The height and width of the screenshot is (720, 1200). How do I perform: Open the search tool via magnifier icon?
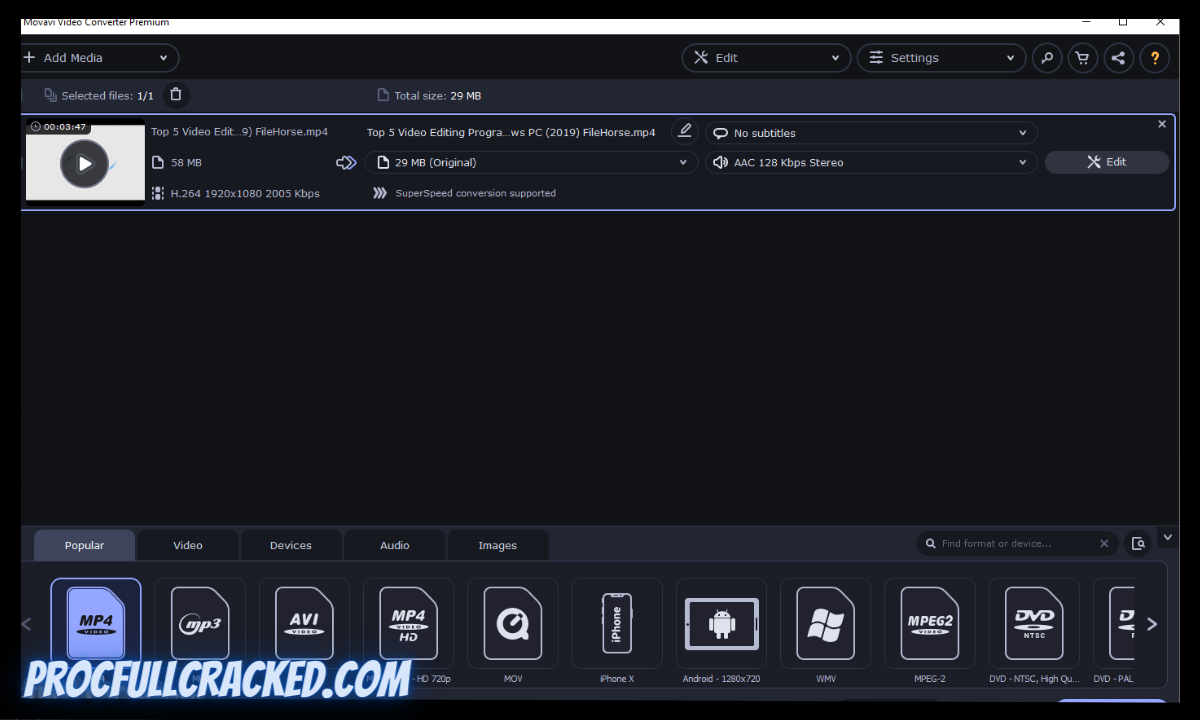click(1046, 57)
